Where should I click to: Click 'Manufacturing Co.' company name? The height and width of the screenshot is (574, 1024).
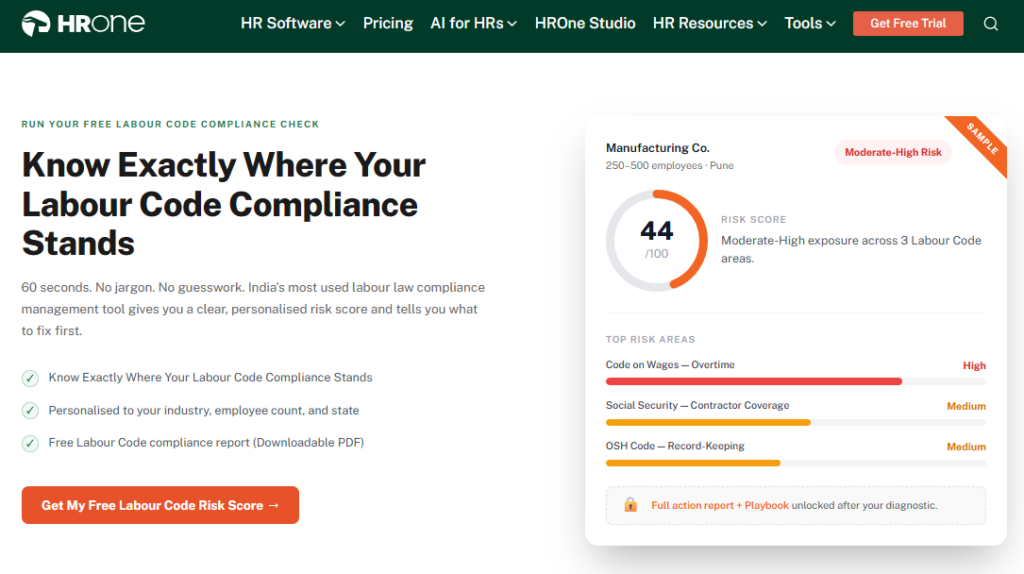pyautogui.click(x=658, y=148)
